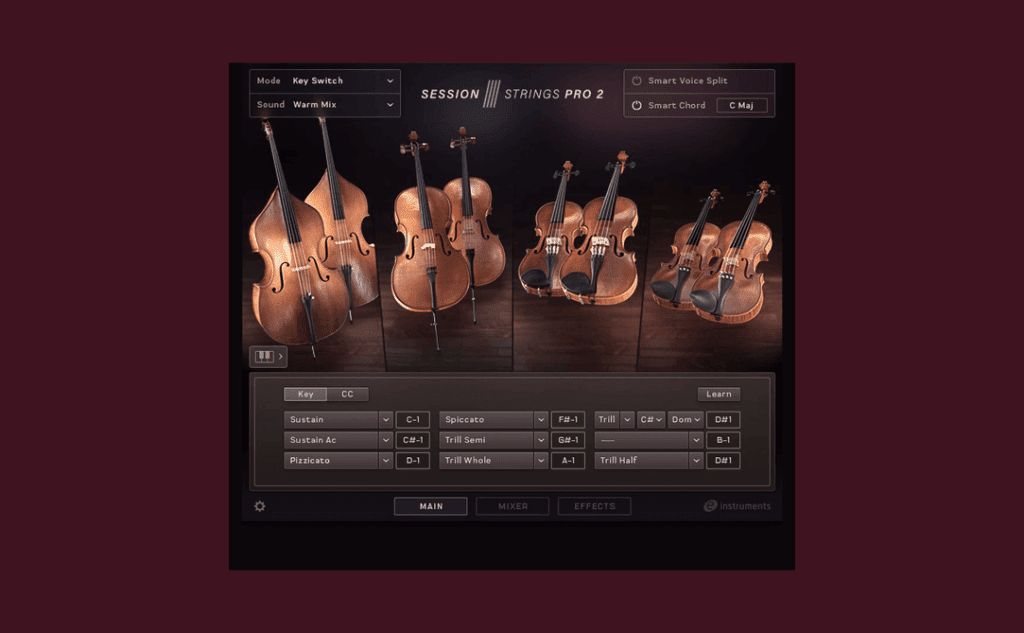
Task: Click the Smart Chord label
Action: pyautogui.click(x=677, y=105)
